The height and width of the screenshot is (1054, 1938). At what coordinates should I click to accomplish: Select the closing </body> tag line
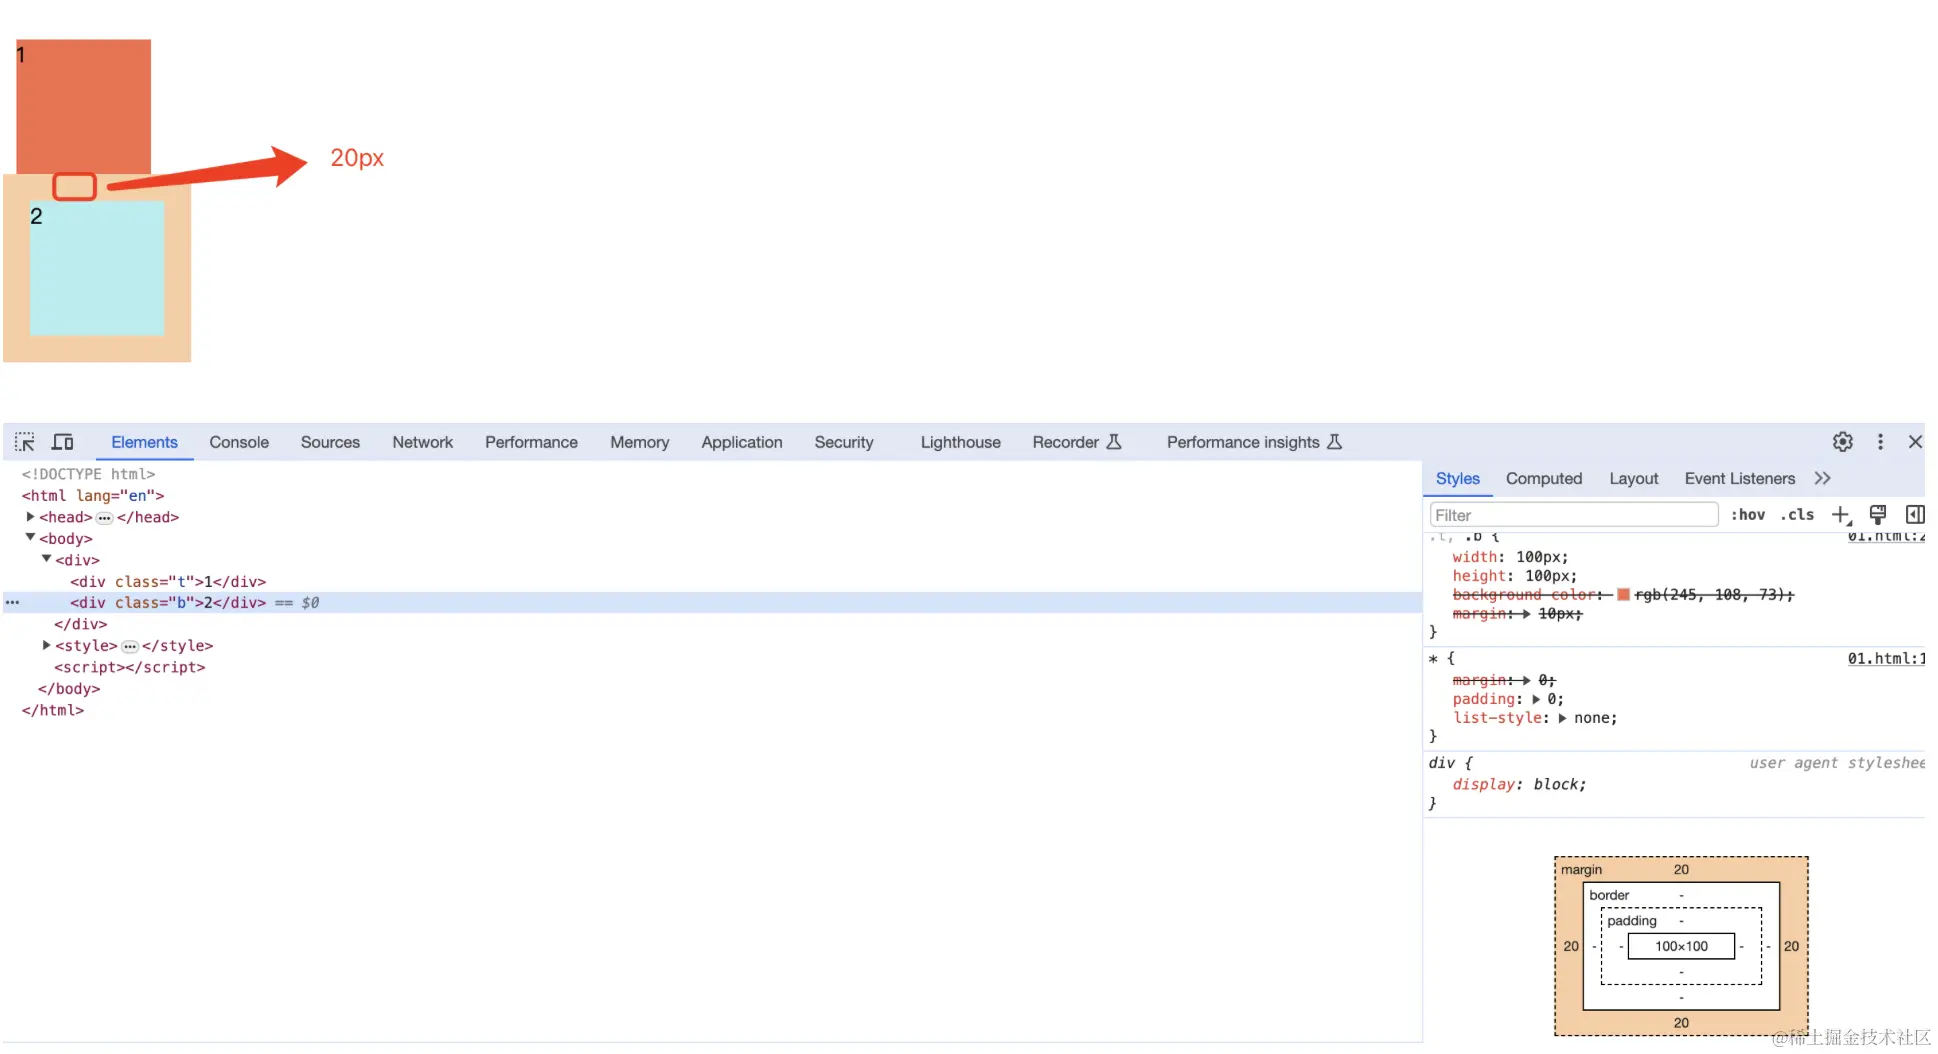pos(69,689)
